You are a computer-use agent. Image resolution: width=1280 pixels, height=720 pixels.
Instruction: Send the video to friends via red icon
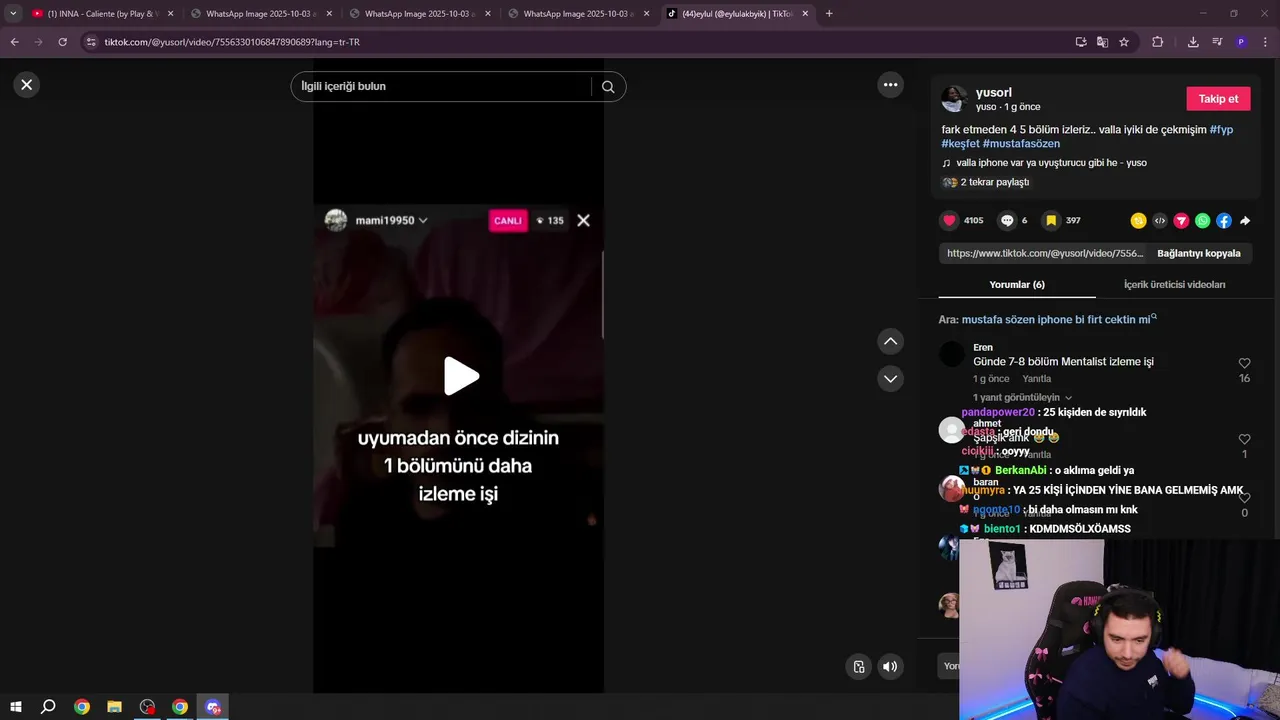[x=1181, y=221]
